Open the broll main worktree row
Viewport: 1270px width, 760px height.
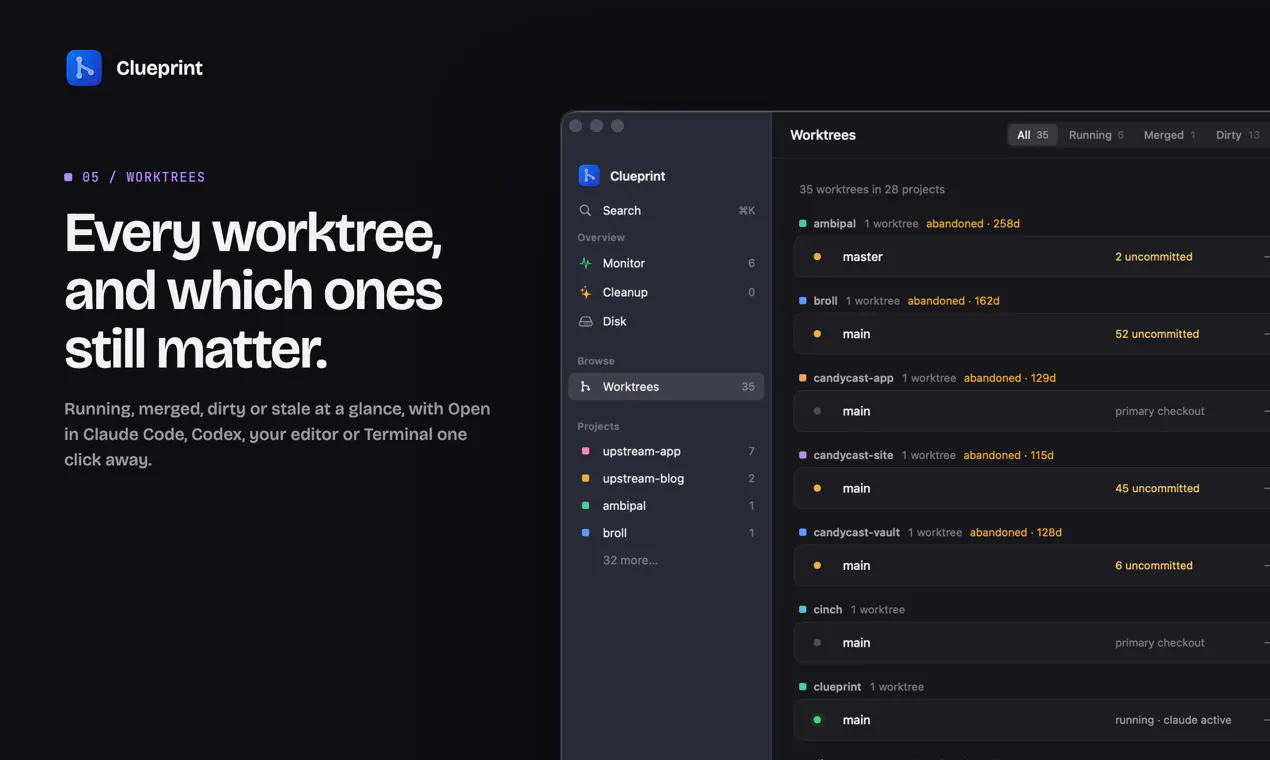tap(1032, 334)
